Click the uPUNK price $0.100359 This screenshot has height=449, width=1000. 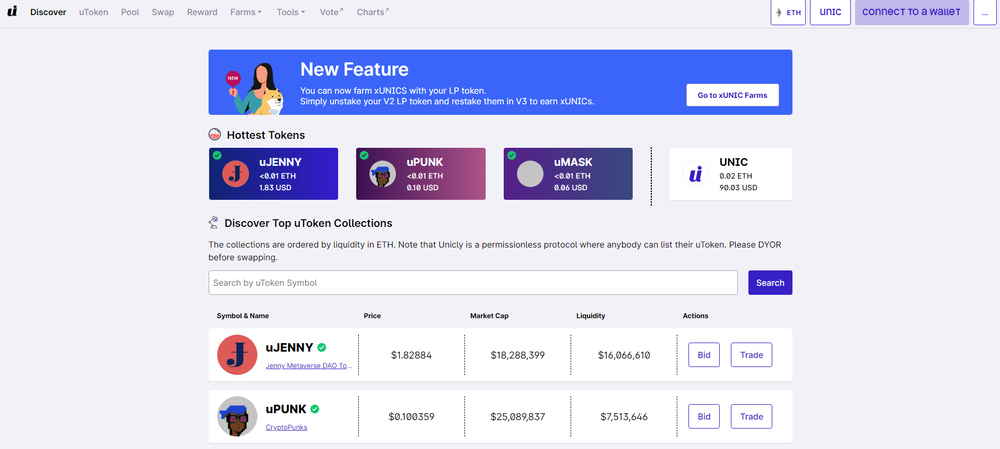[x=411, y=416]
